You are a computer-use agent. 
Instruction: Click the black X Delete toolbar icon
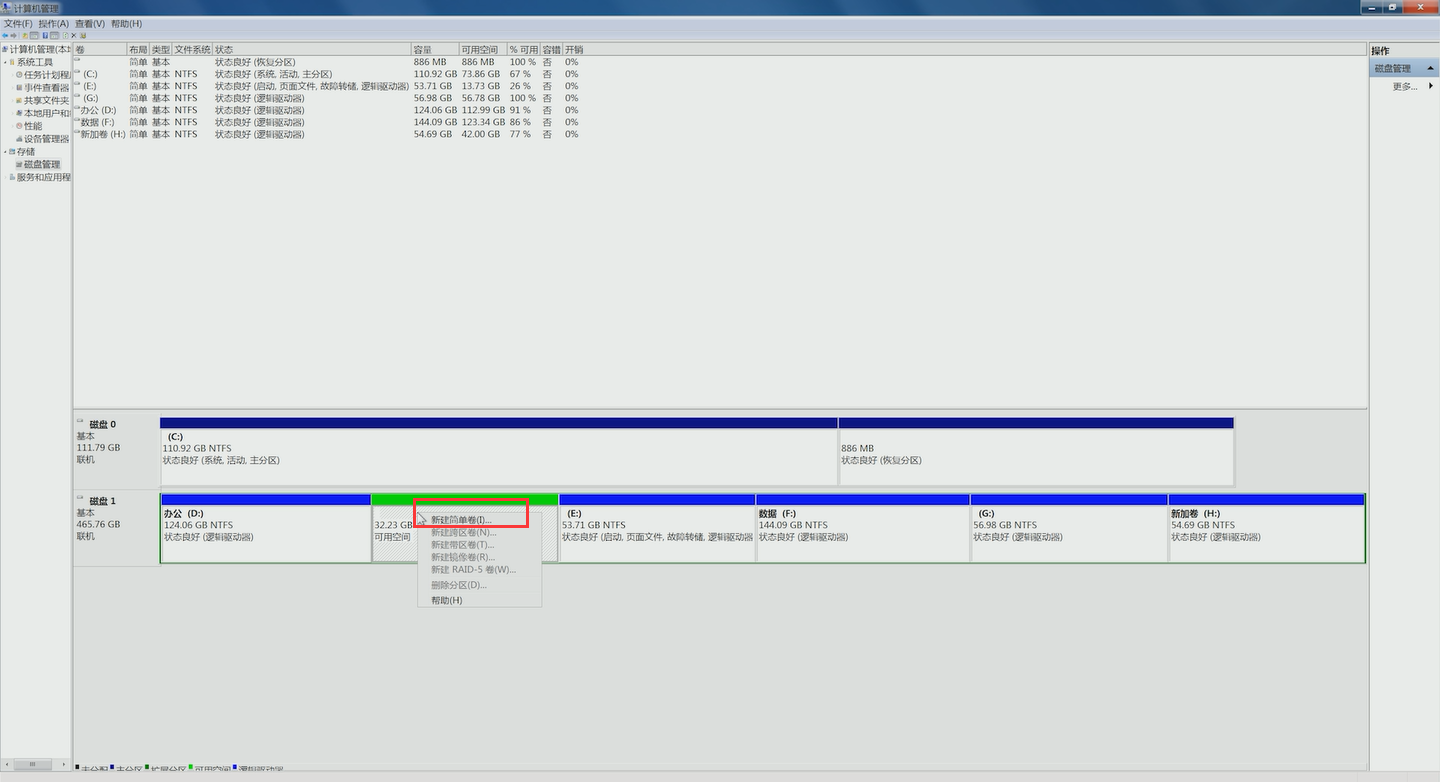(74, 35)
